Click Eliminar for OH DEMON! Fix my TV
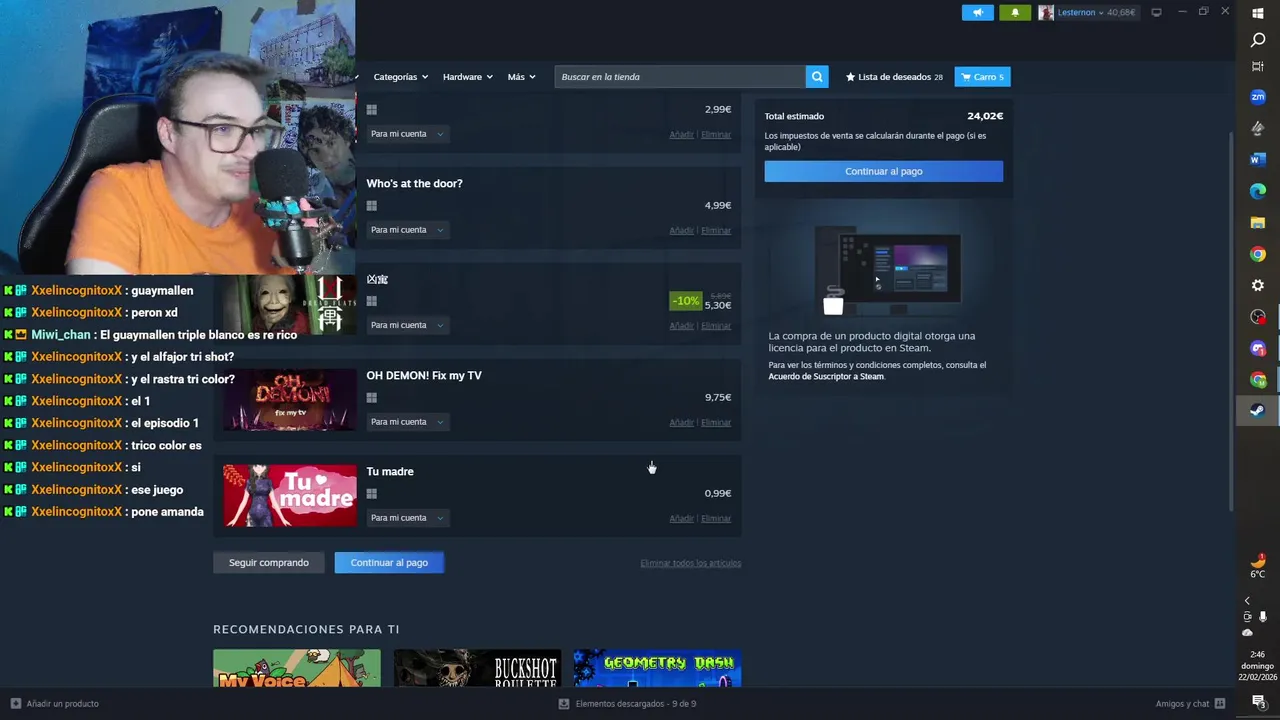Screen dimensions: 1280x720 (716, 423)
